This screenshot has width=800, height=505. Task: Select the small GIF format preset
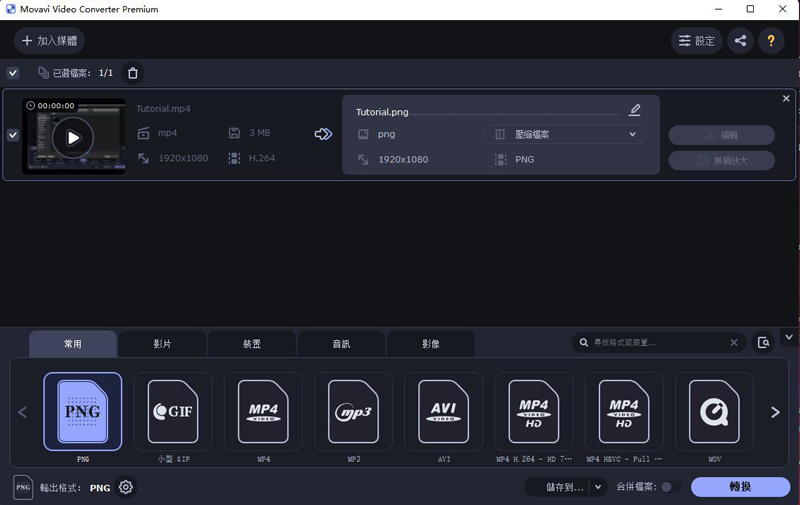tap(173, 412)
